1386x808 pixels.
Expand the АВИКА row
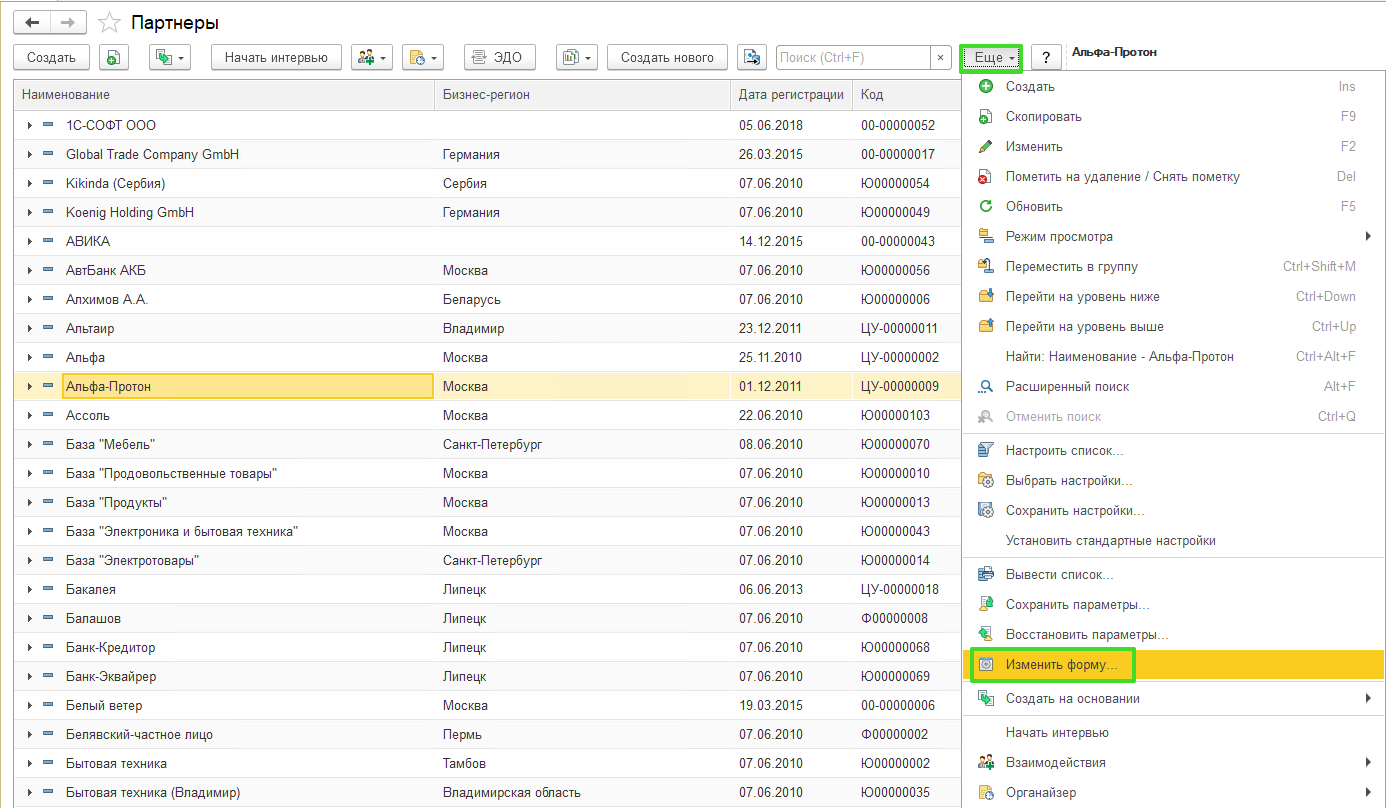click(30, 242)
